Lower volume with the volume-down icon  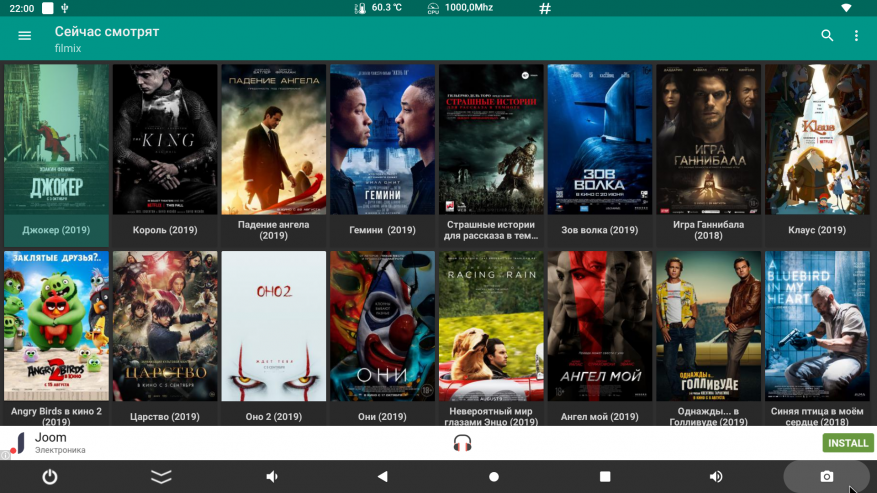click(x=272, y=477)
